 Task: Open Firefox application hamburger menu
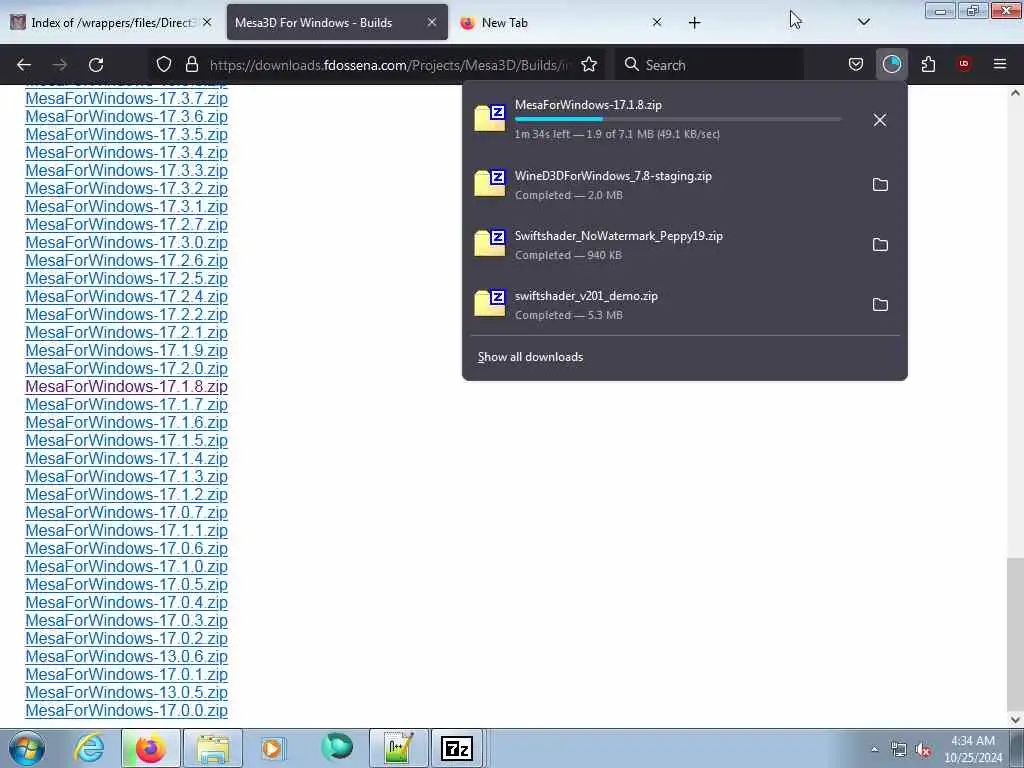point(1000,64)
